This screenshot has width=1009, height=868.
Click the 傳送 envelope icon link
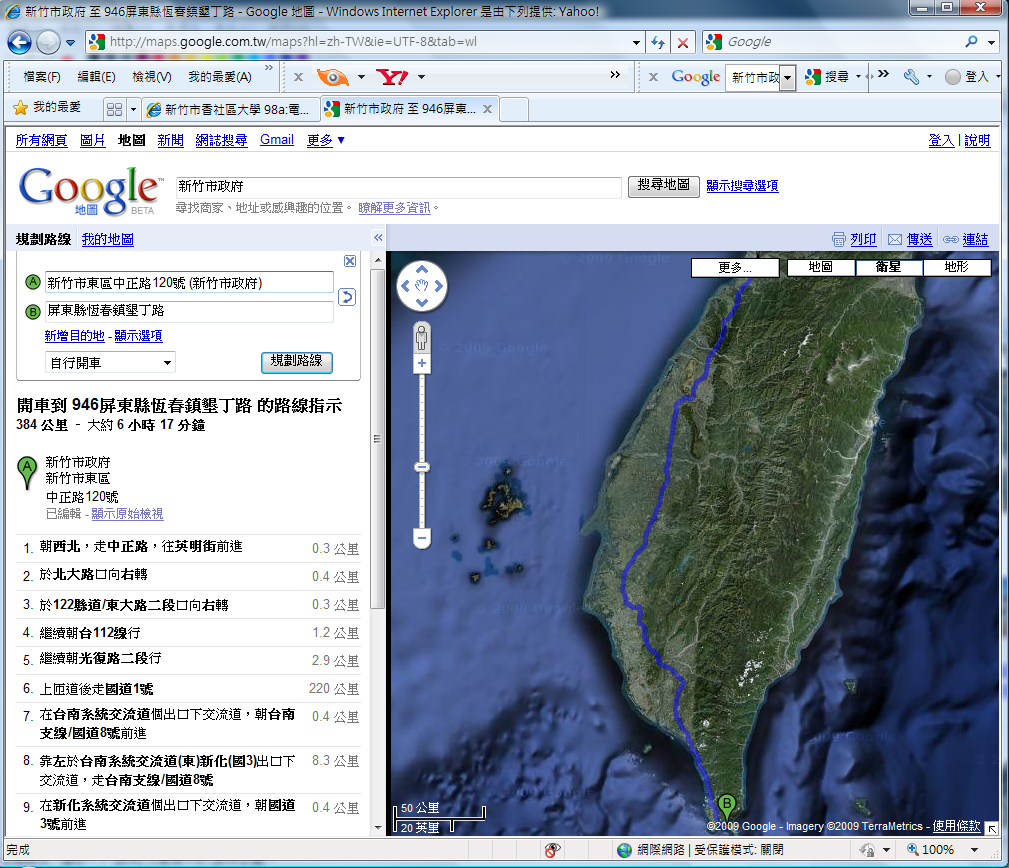click(911, 239)
